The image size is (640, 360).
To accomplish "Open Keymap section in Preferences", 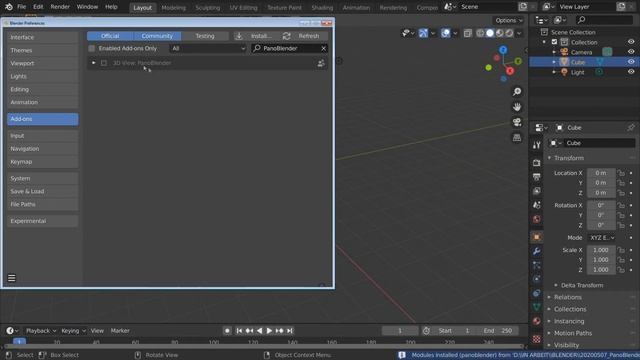I will pos(42,162).
